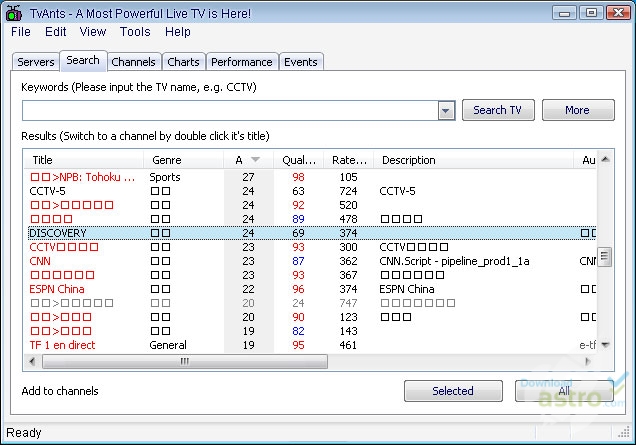
Task: Sort results by Genre column header
Action: (x=183, y=160)
